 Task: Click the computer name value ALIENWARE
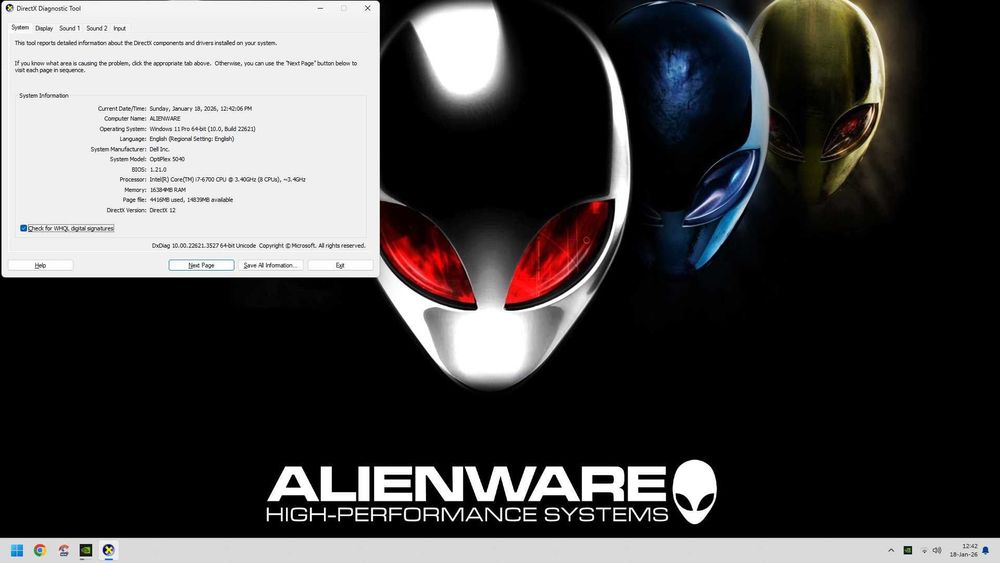[x=165, y=119]
